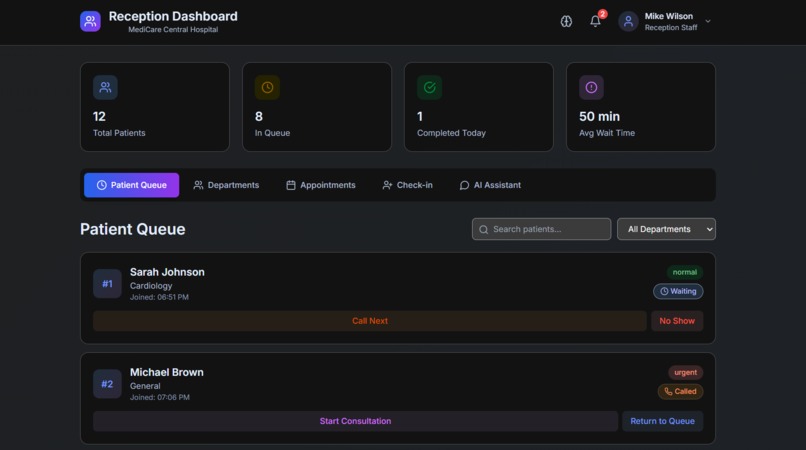
Task: Click the #1 queue position badge
Action: tap(107, 284)
